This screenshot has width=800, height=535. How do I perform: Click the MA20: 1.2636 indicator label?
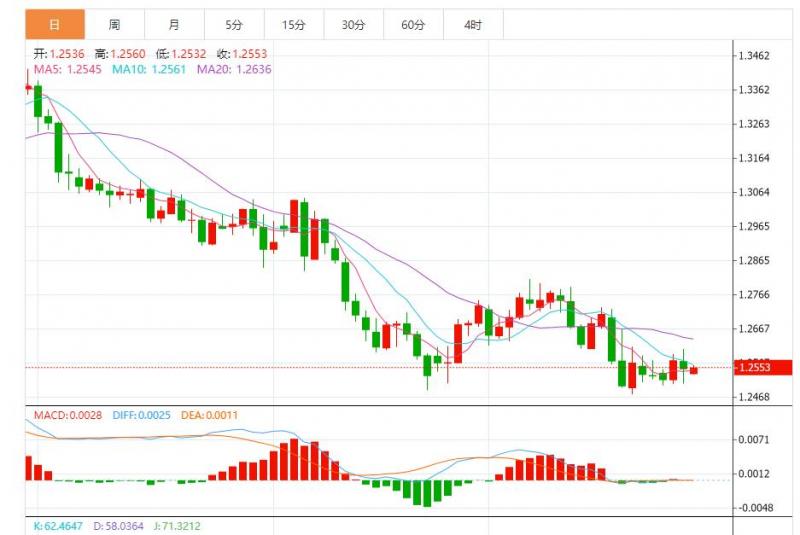click(234, 69)
